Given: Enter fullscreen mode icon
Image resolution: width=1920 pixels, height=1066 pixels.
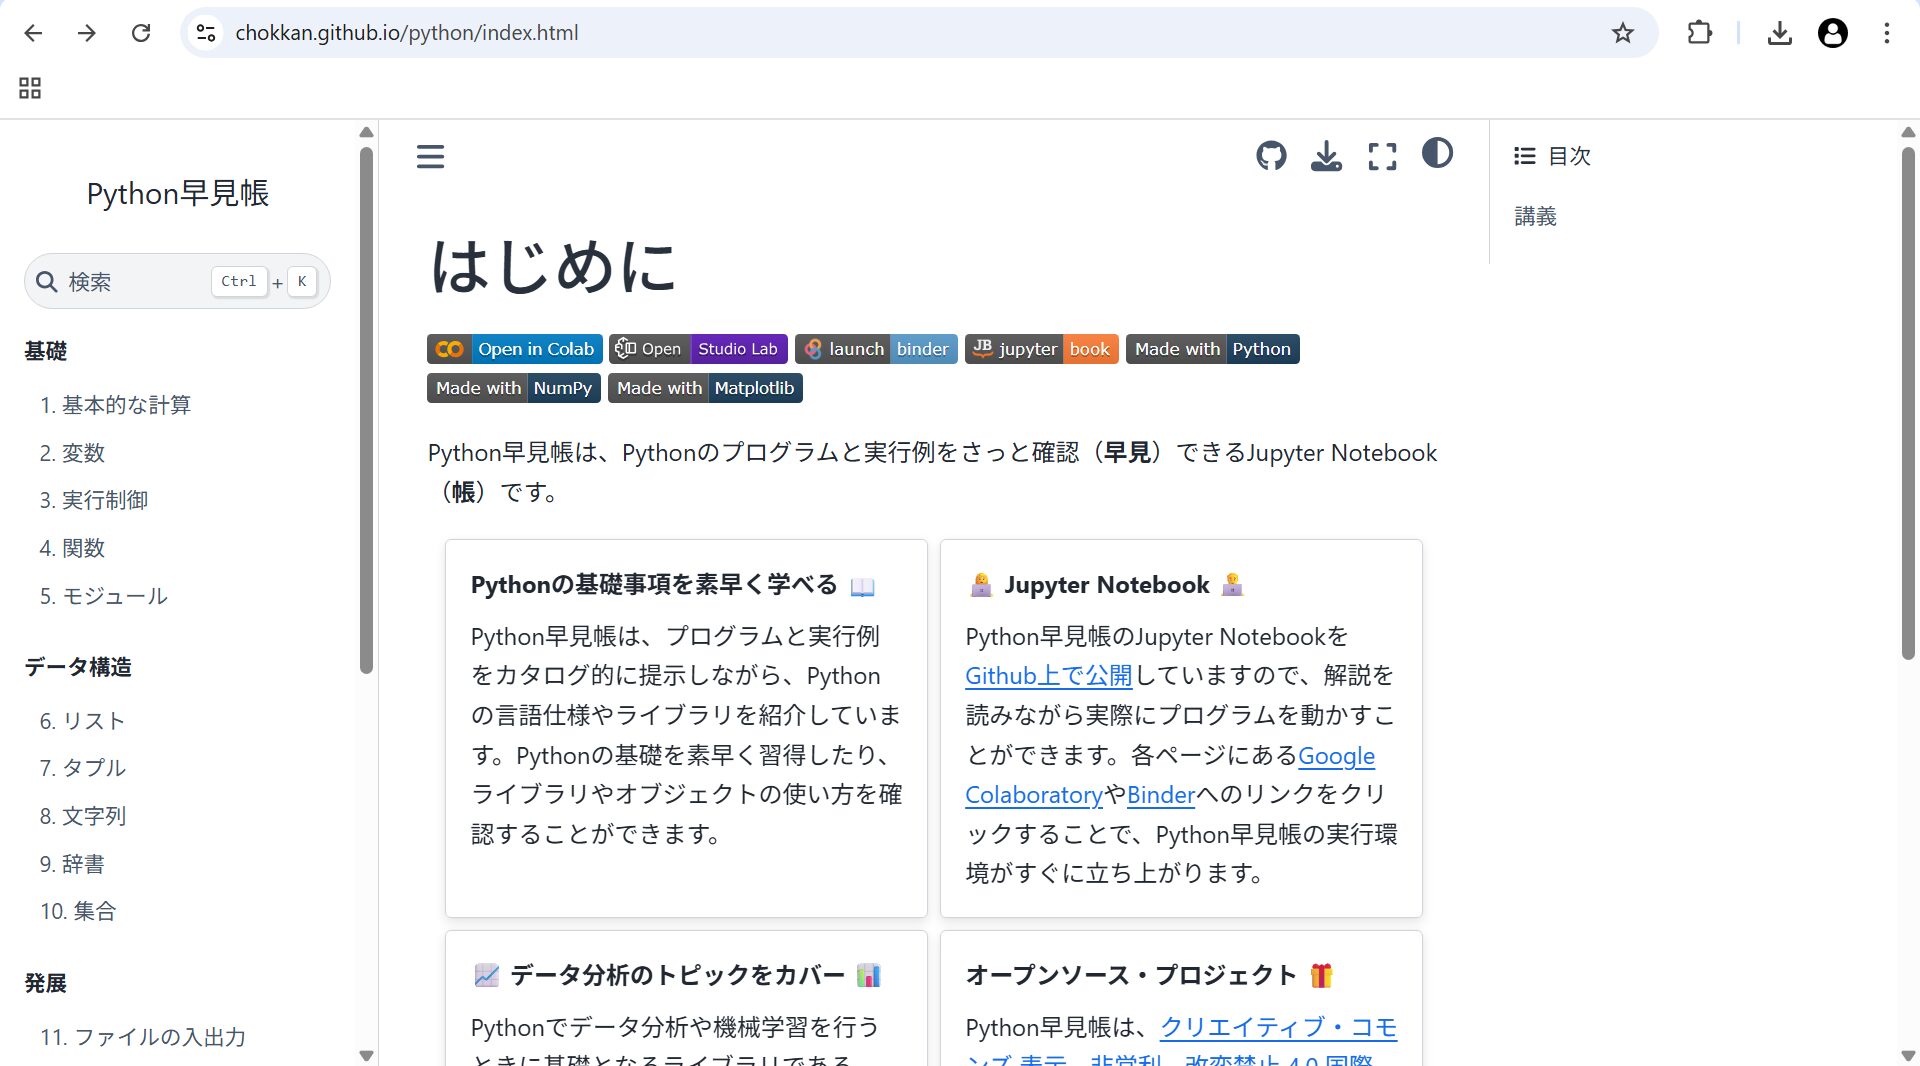Looking at the screenshot, I should (1382, 156).
